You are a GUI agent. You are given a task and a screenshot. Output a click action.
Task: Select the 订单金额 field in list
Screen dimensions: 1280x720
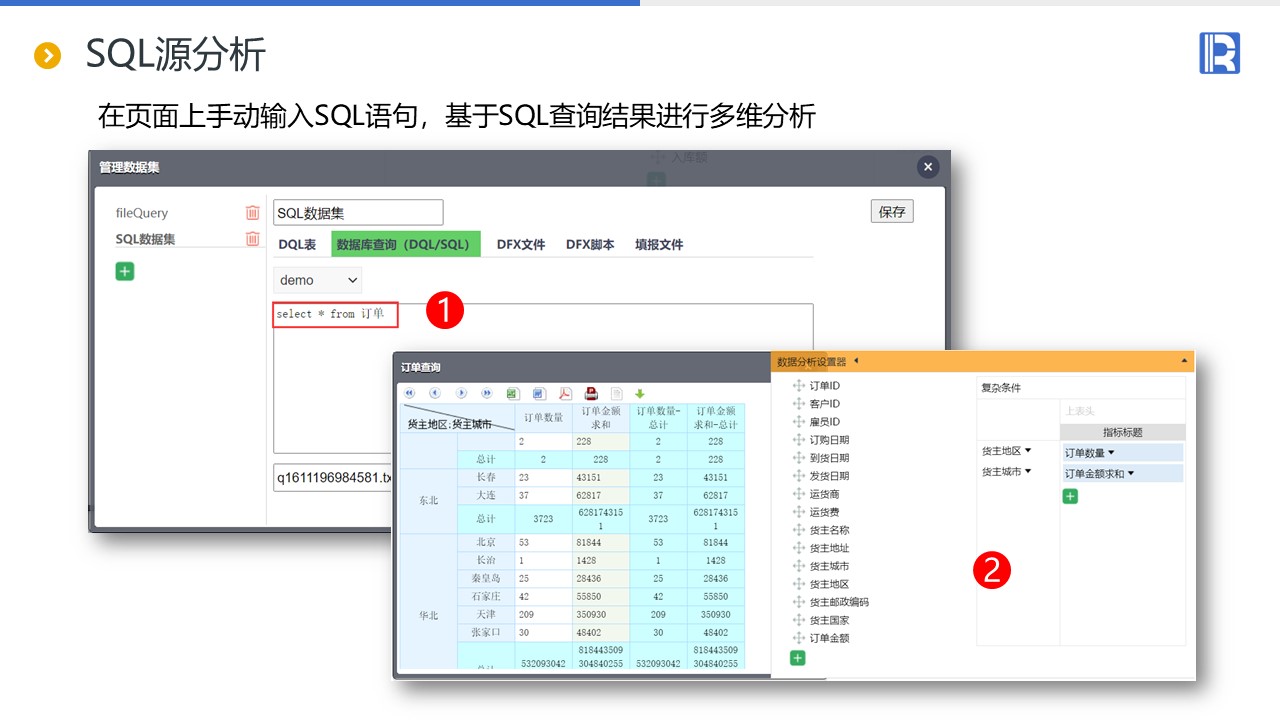(x=829, y=638)
